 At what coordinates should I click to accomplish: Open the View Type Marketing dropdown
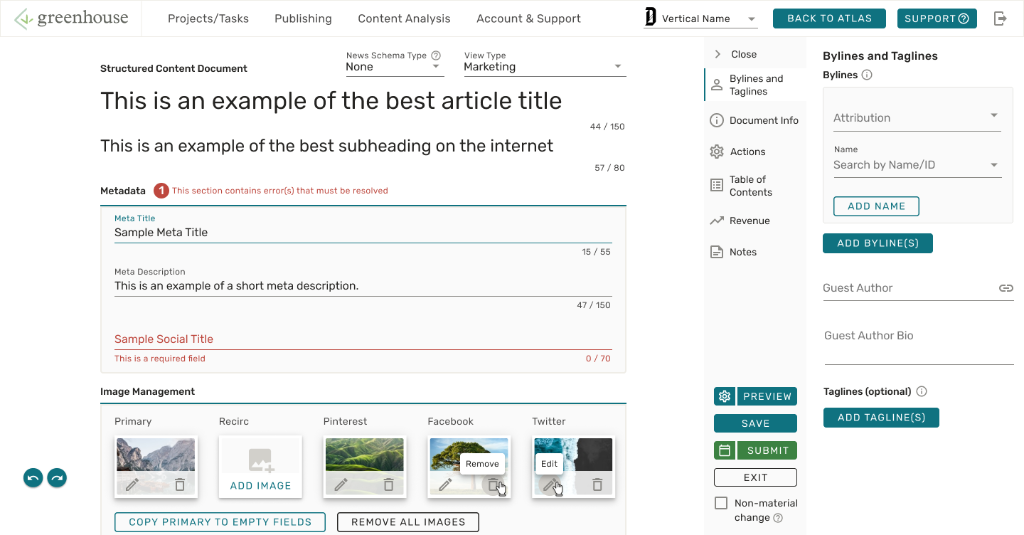[x=545, y=67]
